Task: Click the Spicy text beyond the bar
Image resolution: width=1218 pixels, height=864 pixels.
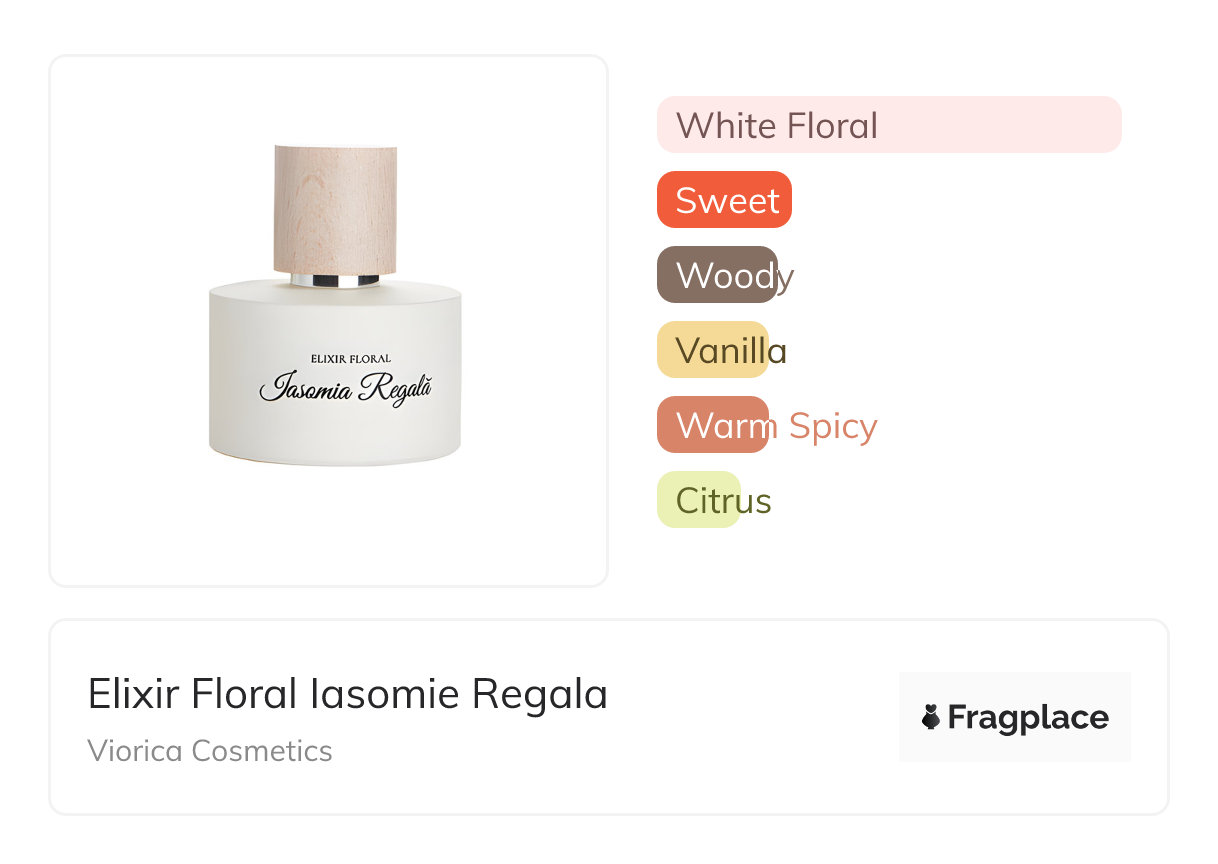Action: point(833,427)
